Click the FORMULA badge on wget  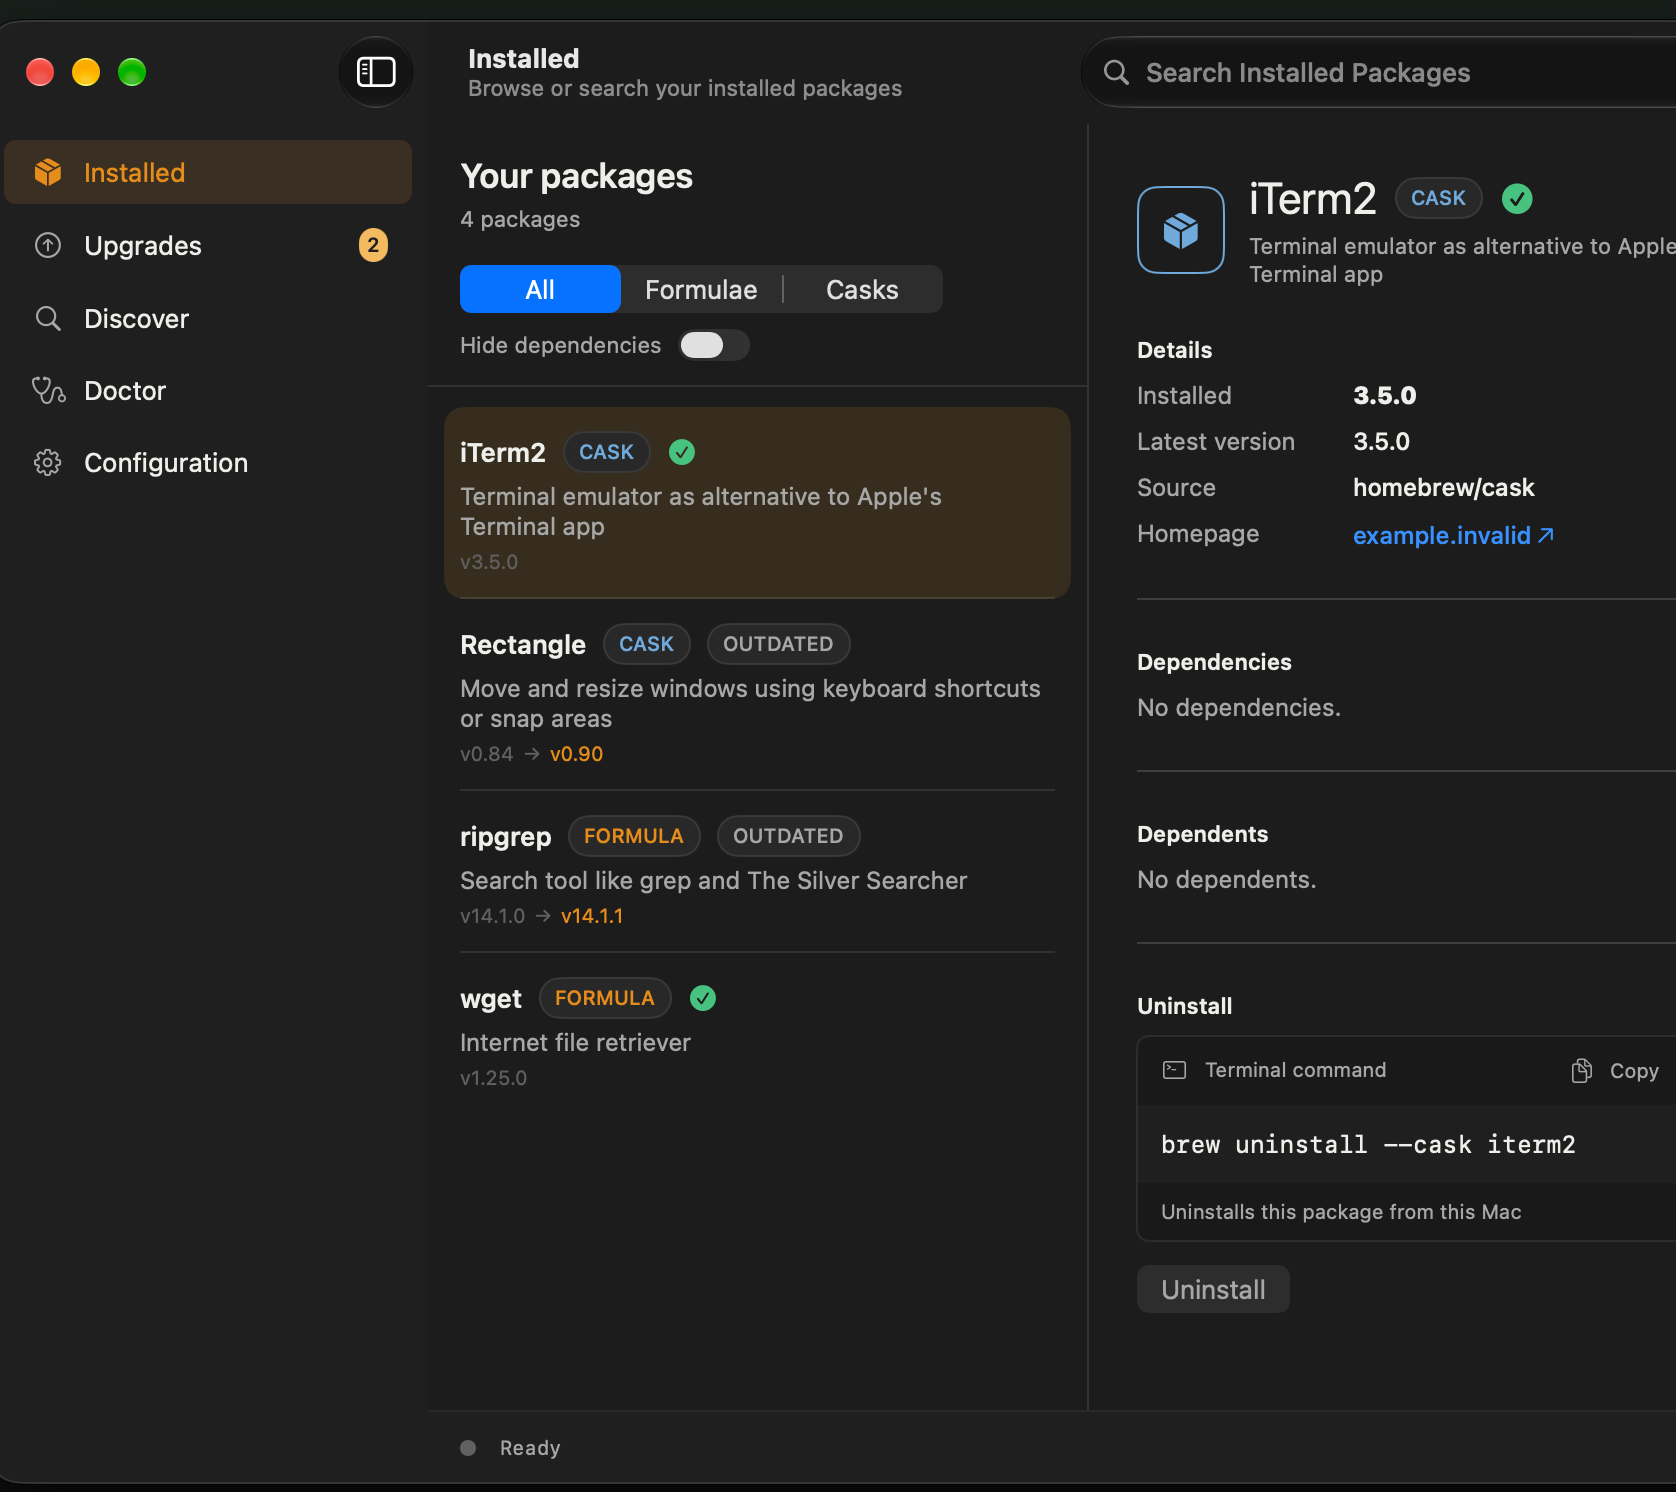(x=605, y=998)
